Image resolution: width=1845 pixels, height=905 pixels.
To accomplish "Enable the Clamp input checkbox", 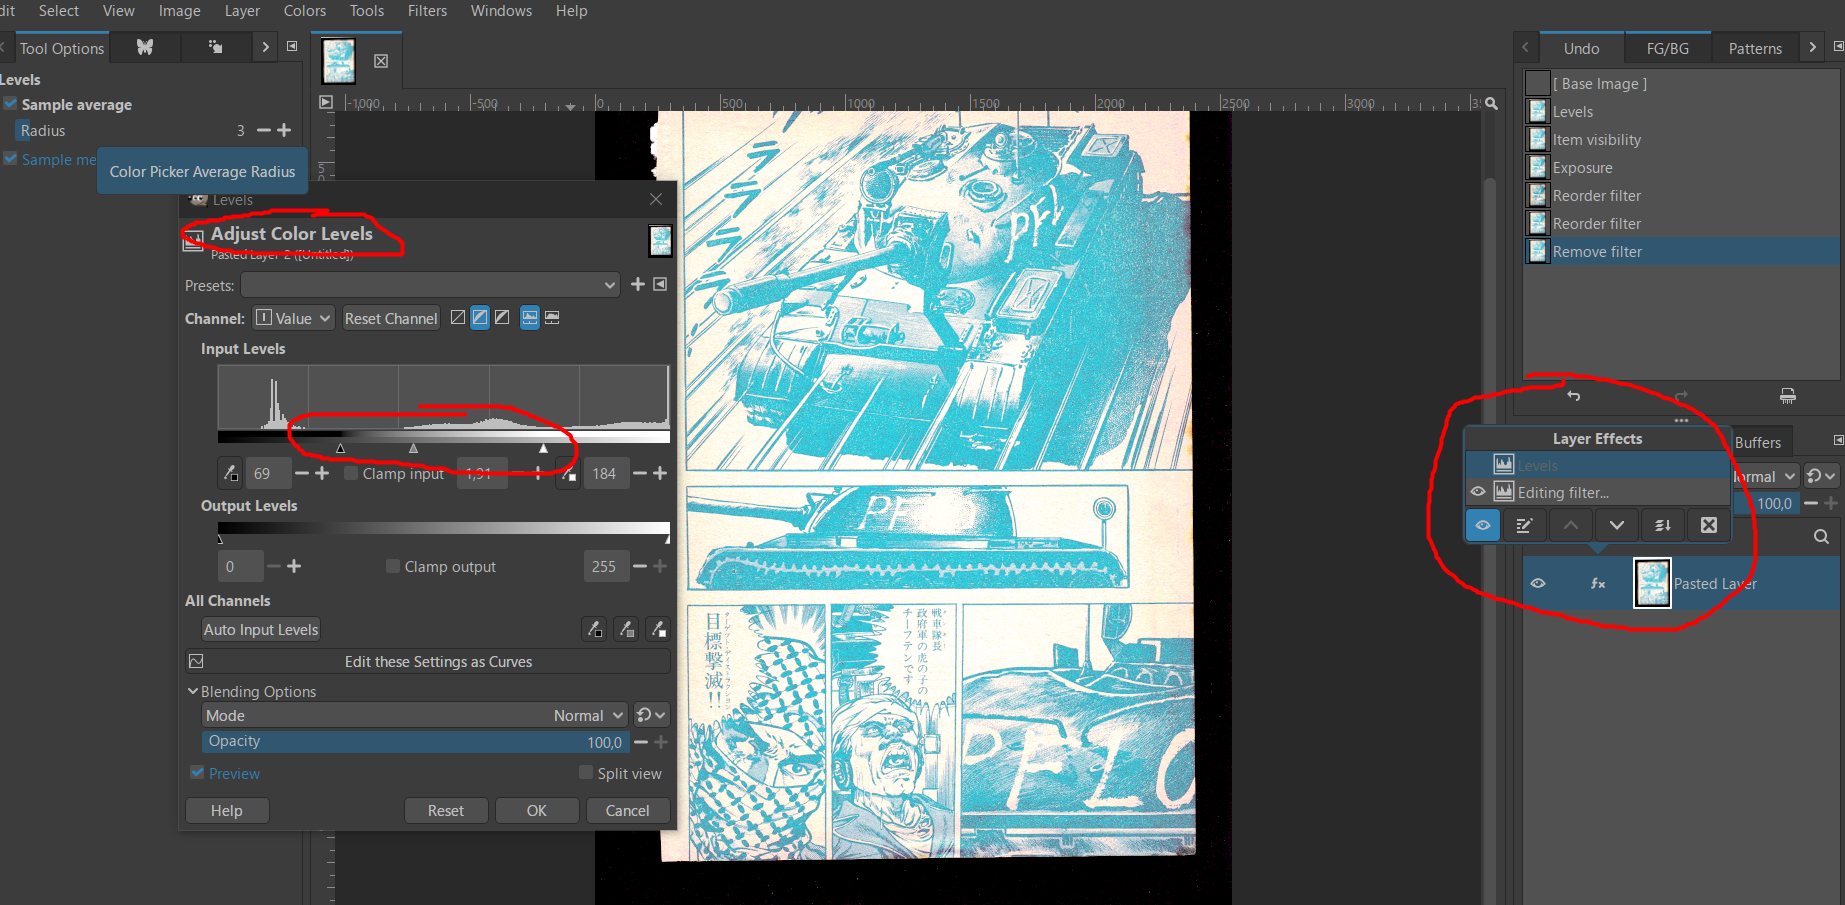I will click(351, 473).
